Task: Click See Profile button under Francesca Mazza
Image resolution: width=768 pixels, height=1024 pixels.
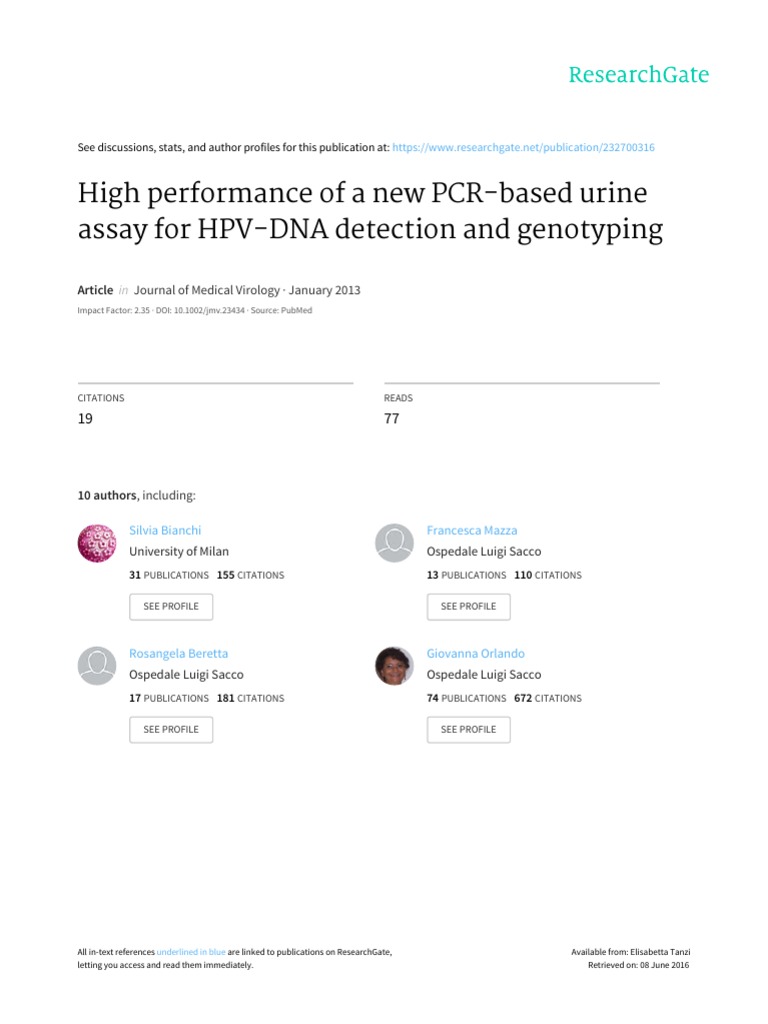Action: 468,606
